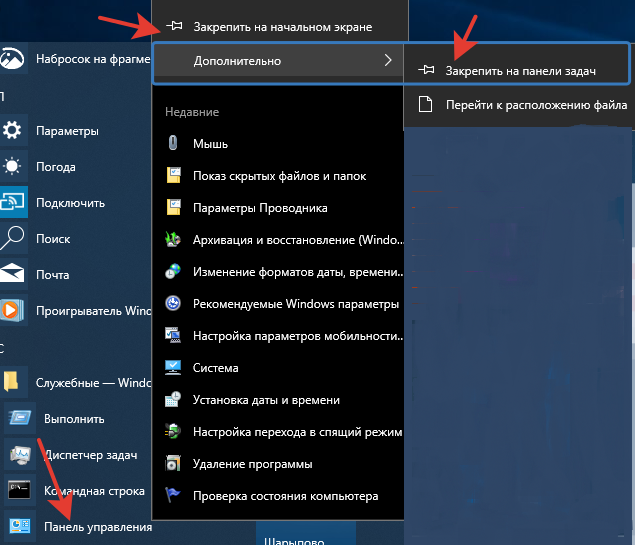The height and width of the screenshot is (545, 635).
Task: Launch Набросок на фрагменте app label
Action: click(93, 59)
